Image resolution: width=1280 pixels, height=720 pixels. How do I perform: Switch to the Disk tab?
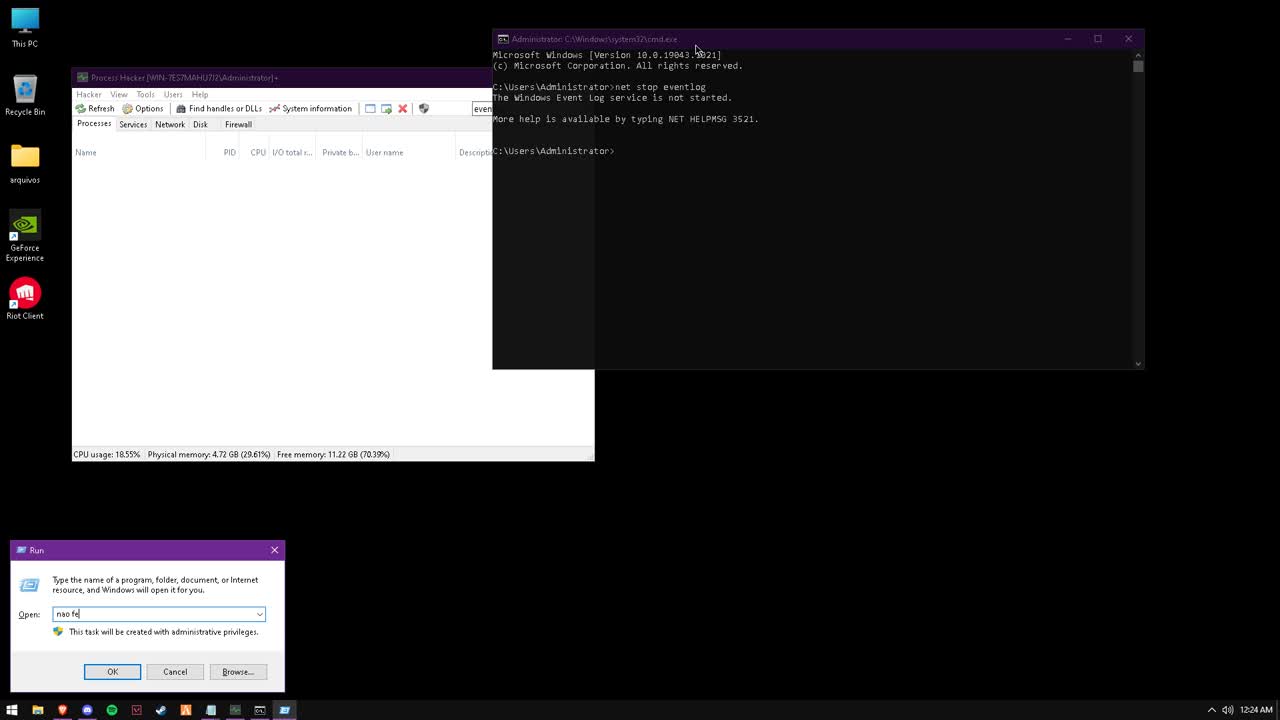coord(200,124)
